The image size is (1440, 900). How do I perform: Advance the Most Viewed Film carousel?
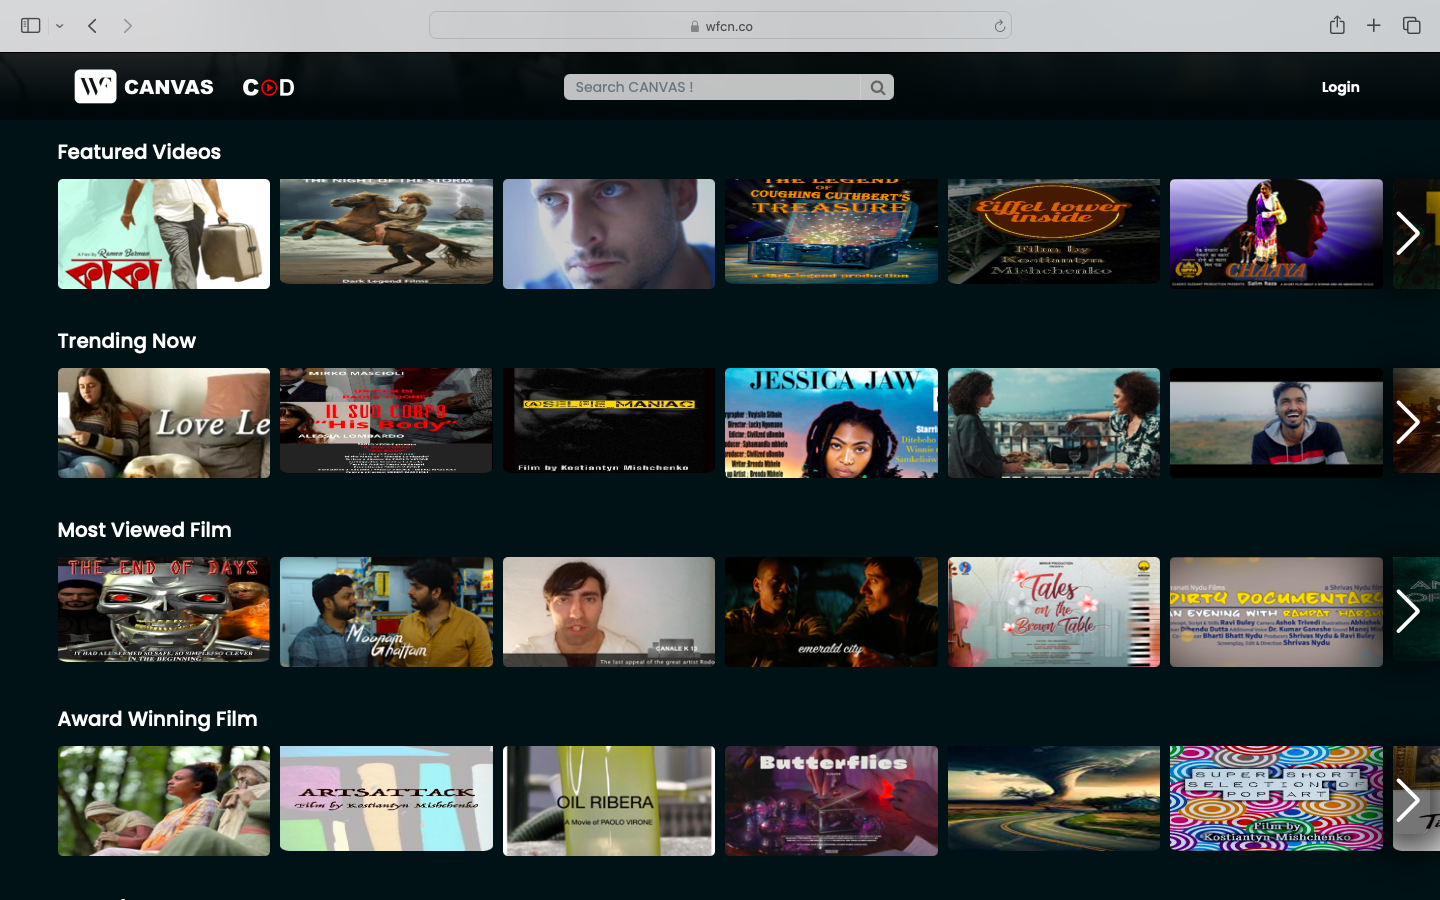[1408, 611]
